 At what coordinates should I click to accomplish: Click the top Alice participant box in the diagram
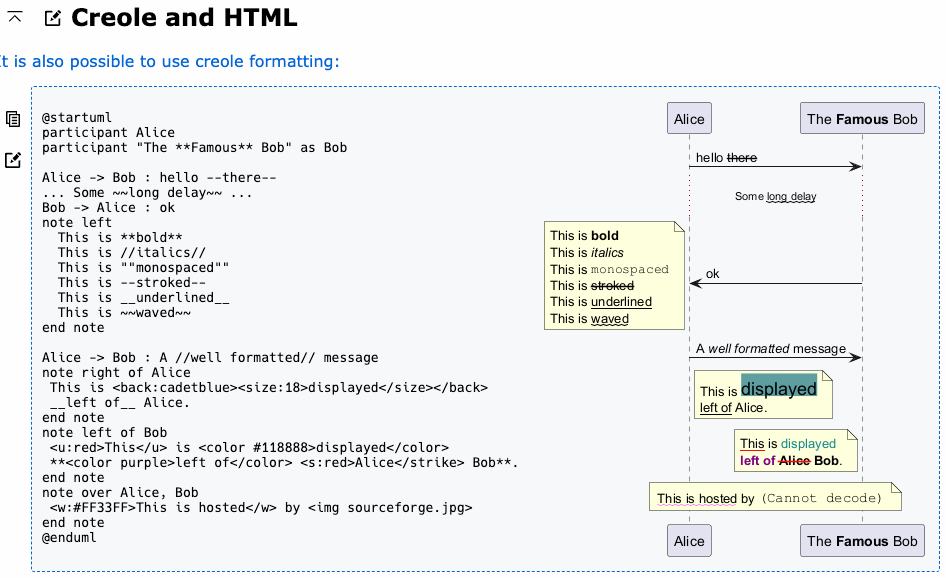689,118
